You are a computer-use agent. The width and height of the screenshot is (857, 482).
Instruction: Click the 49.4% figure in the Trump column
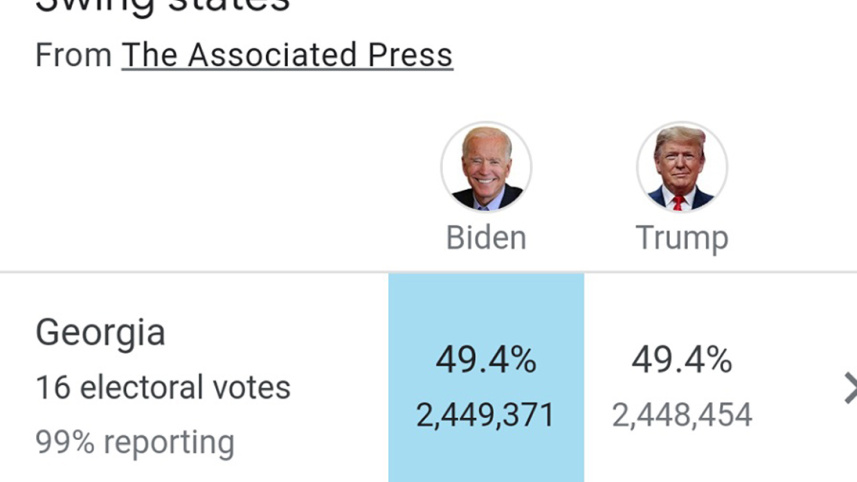tap(682, 360)
